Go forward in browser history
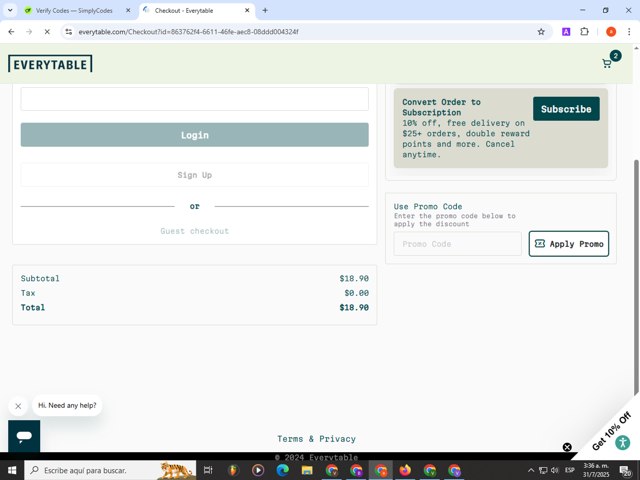Screen dimensions: 640x480 [29, 32]
